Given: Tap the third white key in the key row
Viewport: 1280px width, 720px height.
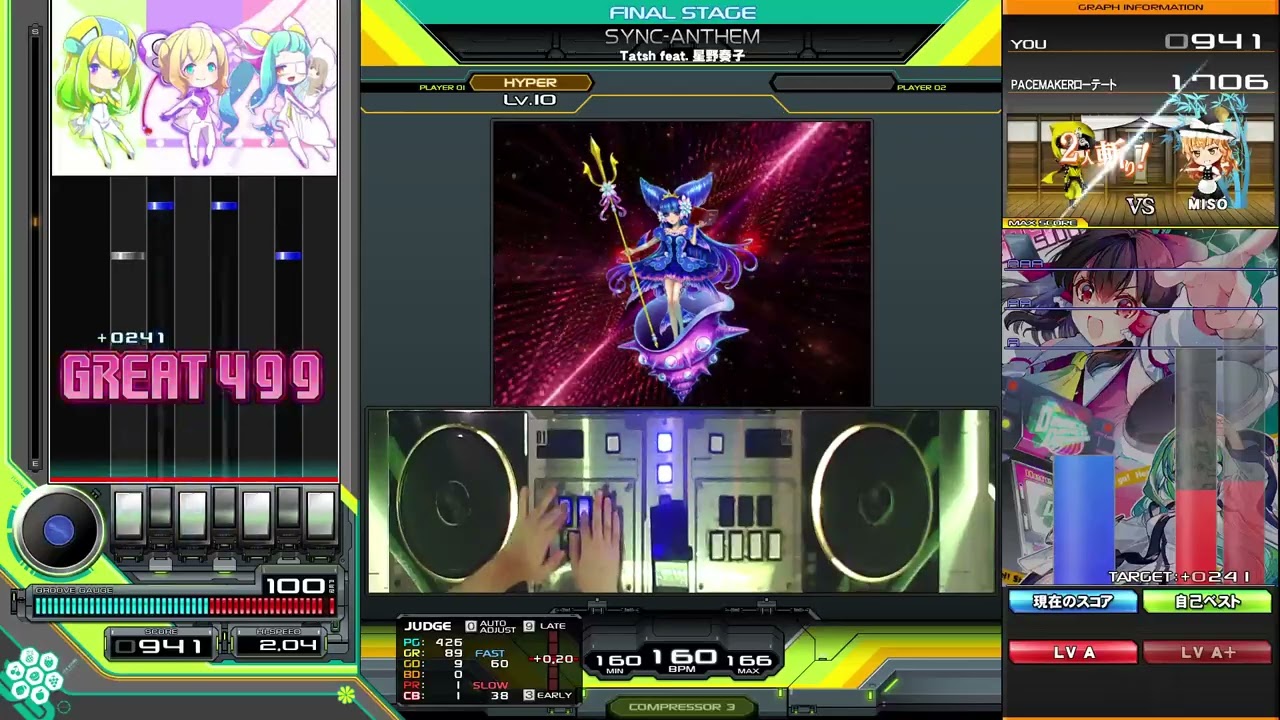Looking at the screenshot, I should pos(257,515).
